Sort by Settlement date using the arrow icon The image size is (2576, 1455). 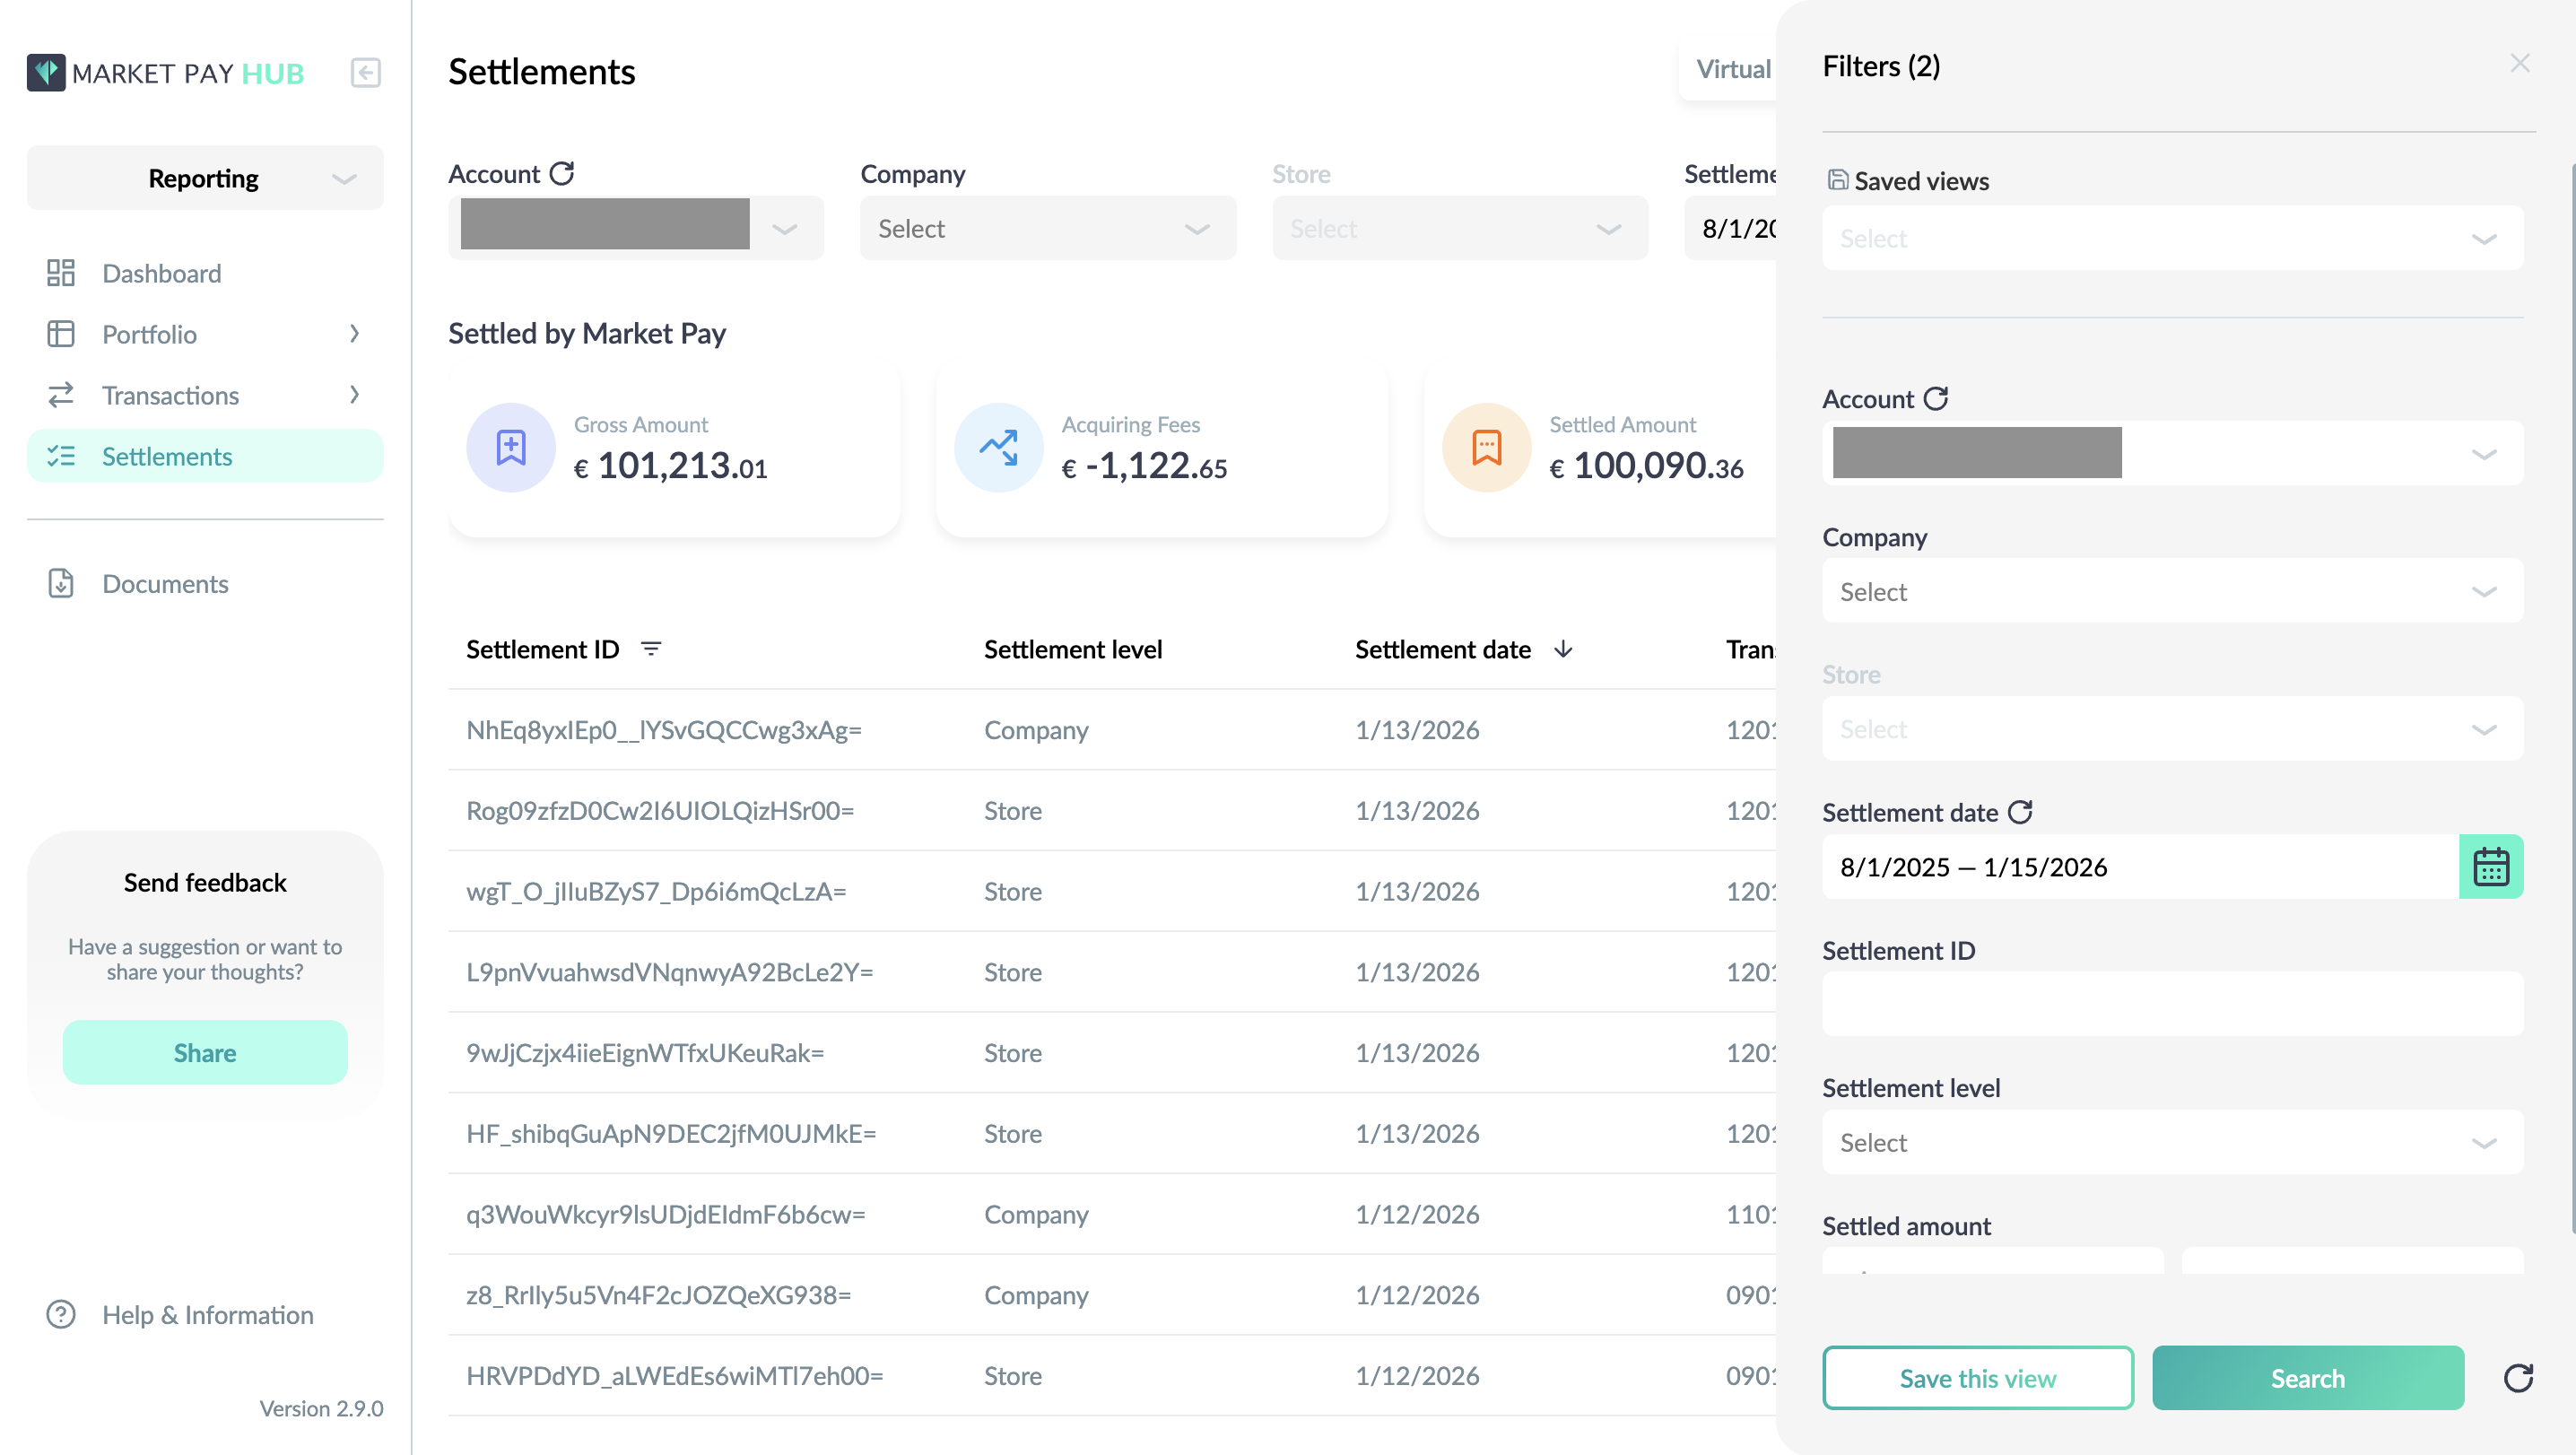pos(1563,650)
